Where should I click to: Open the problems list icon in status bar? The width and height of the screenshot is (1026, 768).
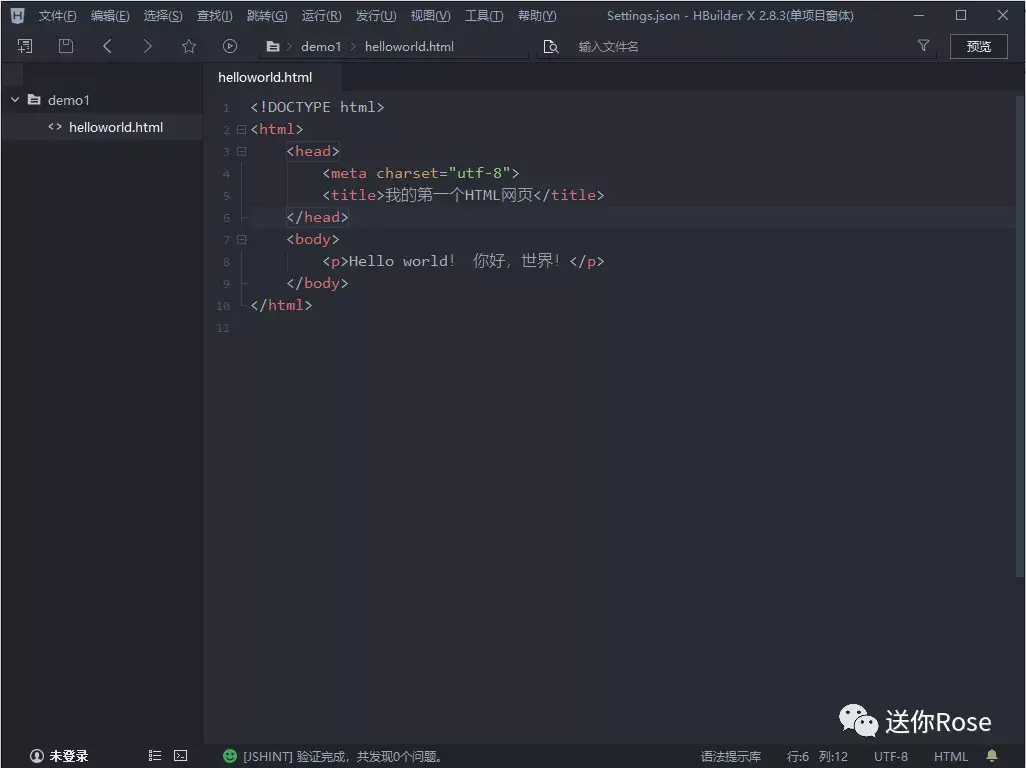point(154,756)
